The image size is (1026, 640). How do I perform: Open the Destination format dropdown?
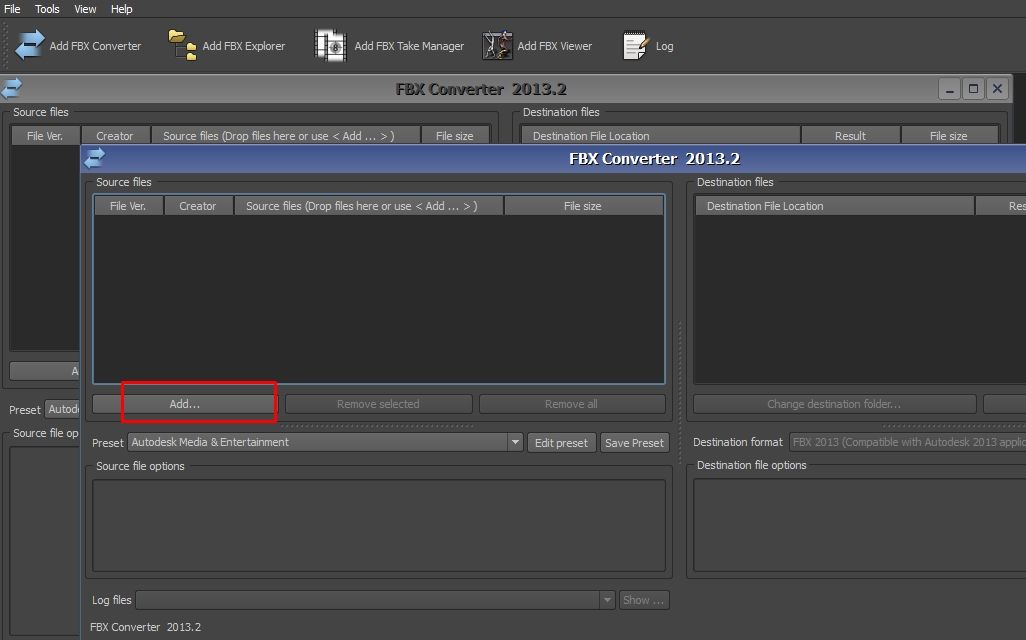(908, 442)
